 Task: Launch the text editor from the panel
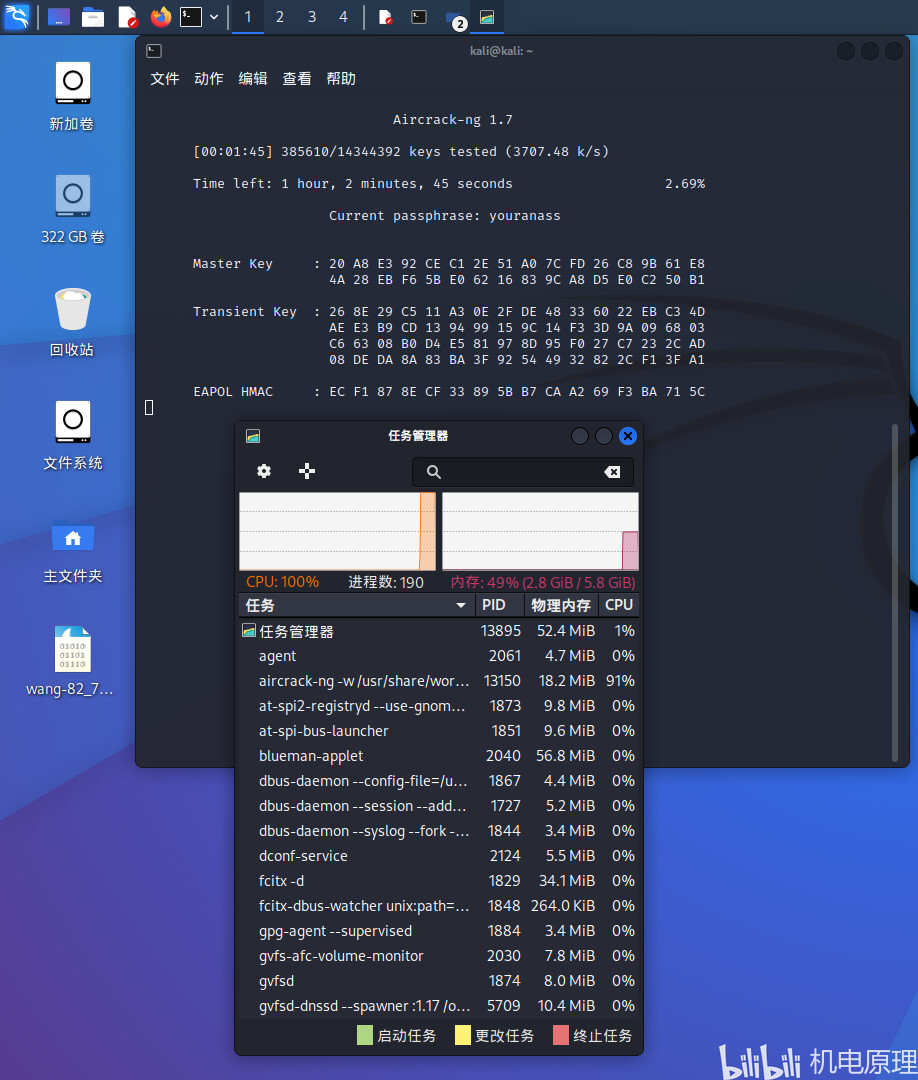tap(127, 17)
